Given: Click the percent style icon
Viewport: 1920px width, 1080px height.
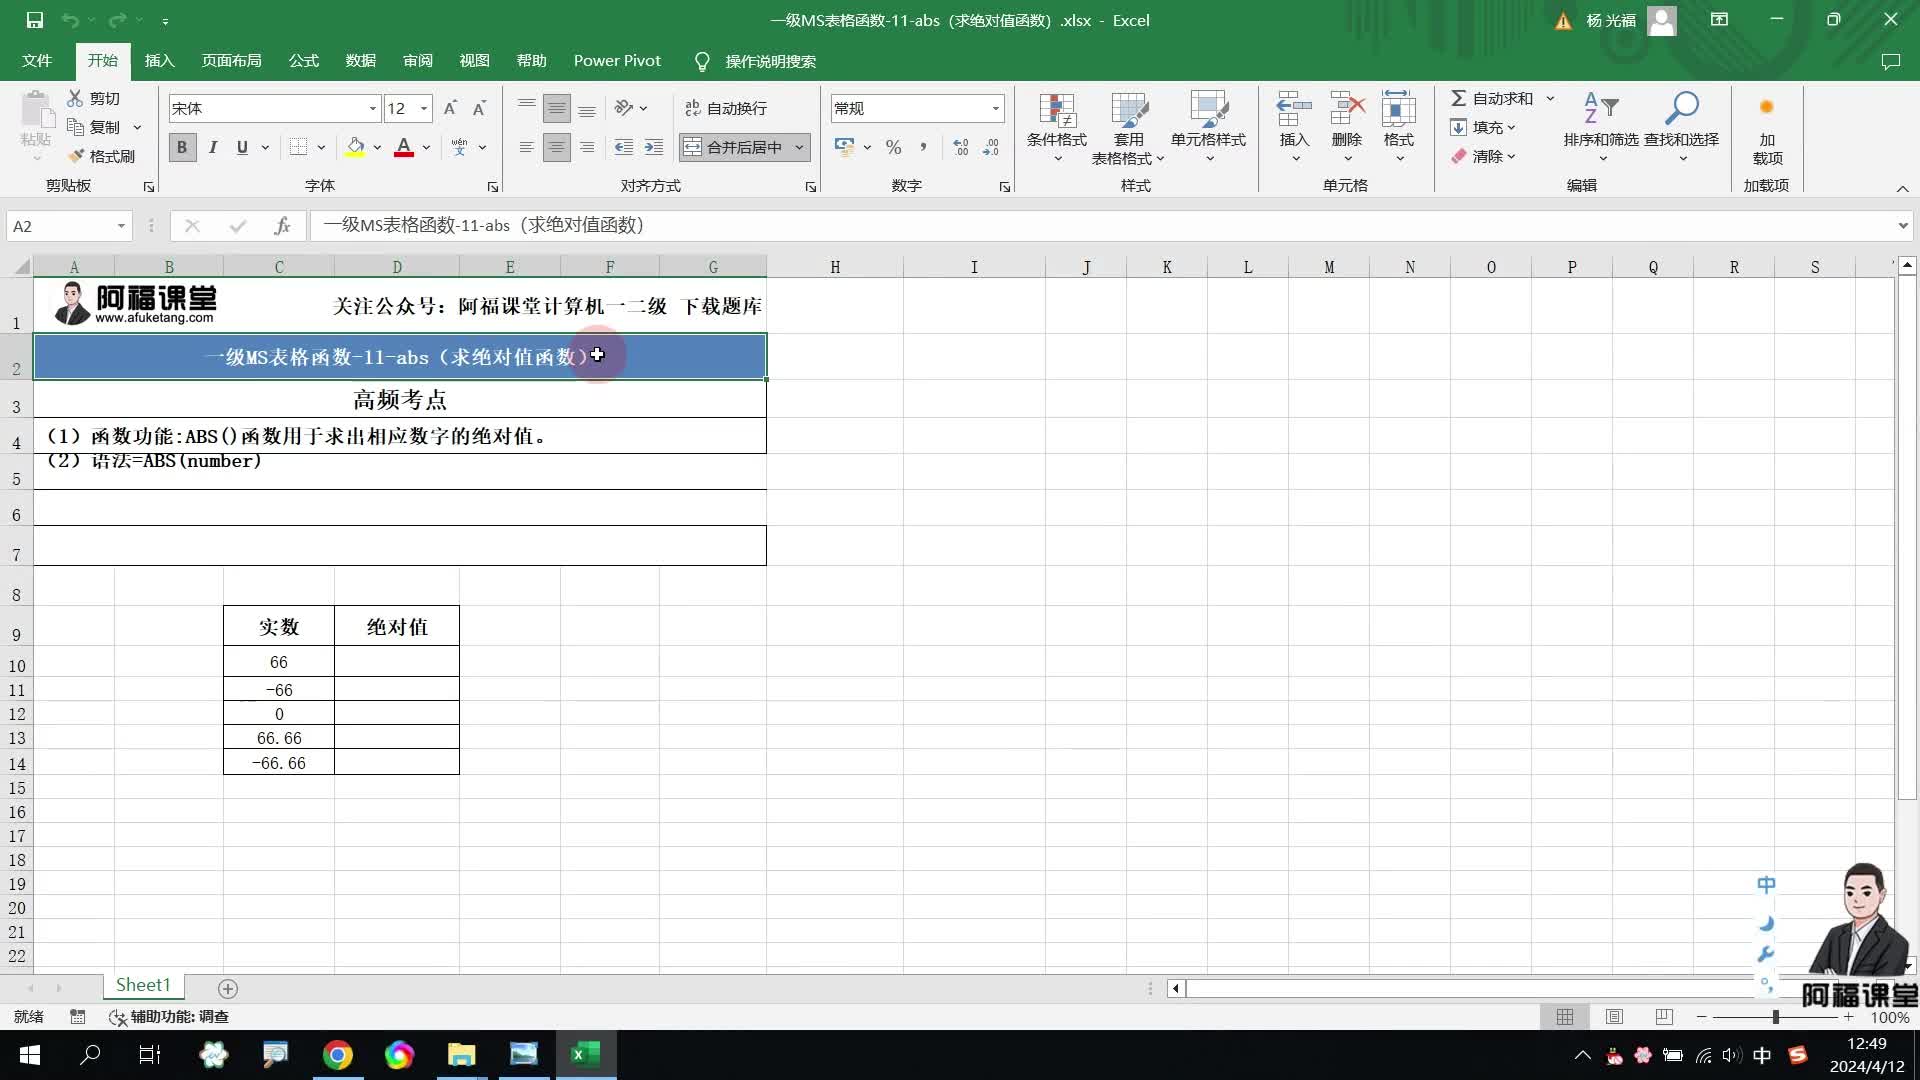Looking at the screenshot, I should [893, 147].
